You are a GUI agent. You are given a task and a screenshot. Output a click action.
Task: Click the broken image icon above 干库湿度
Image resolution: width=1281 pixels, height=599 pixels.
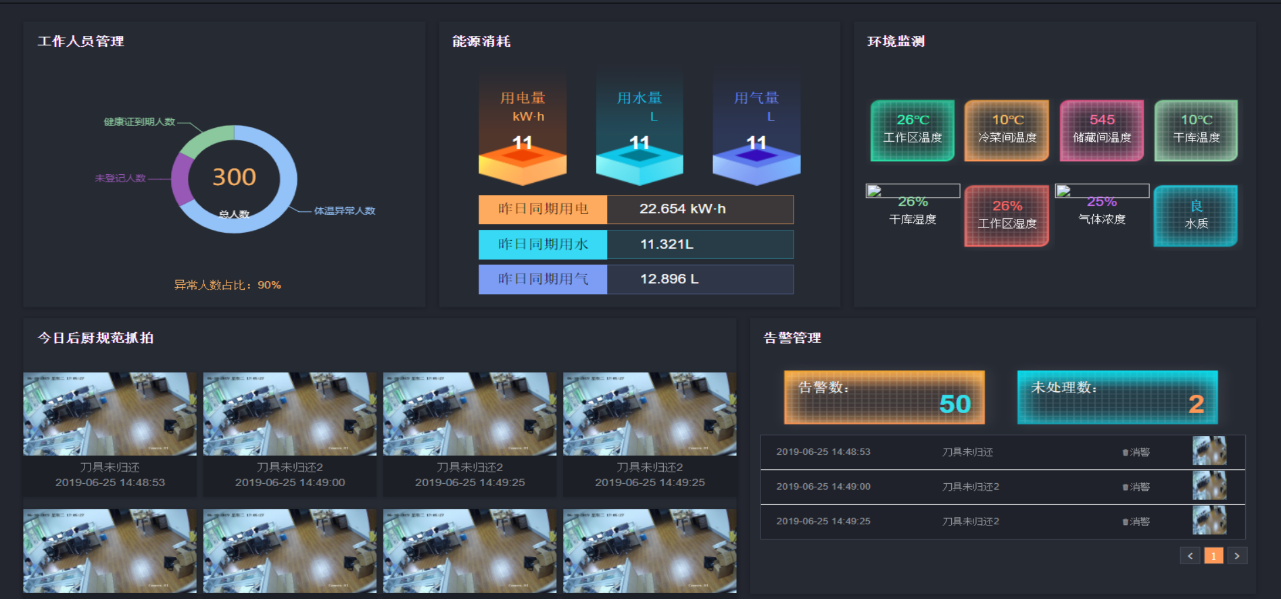point(872,190)
